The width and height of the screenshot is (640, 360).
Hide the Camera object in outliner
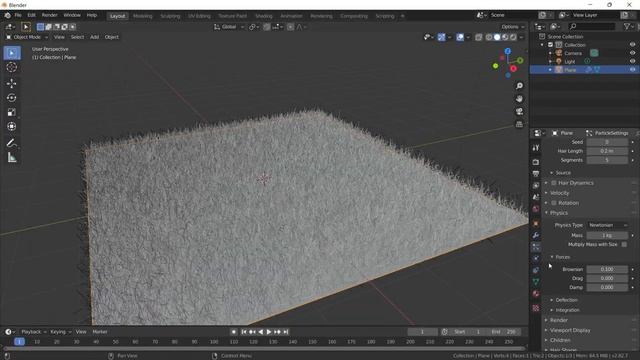click(632, 53)
